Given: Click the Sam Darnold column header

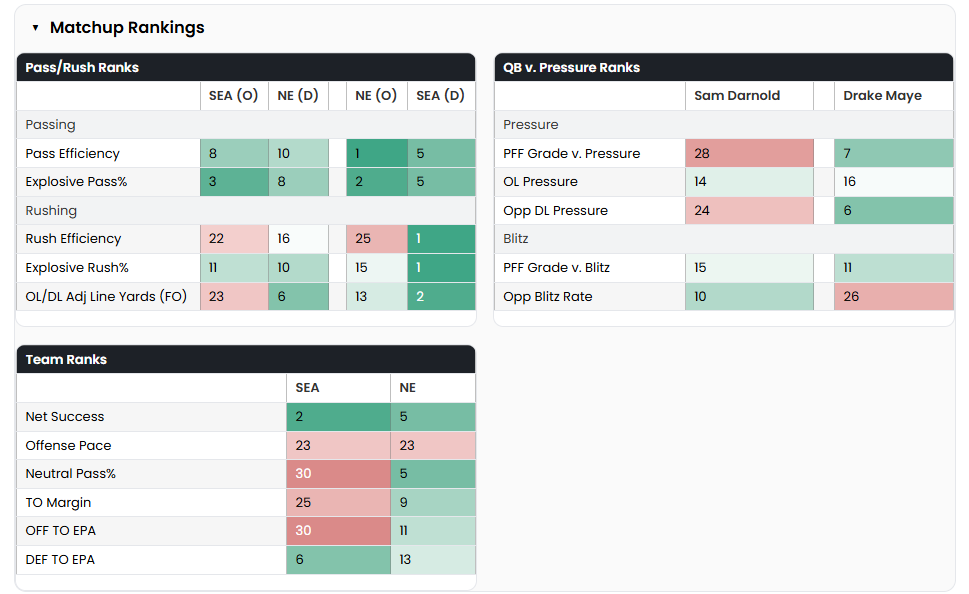Looking at the screenshot, I should tap(737, 96).
